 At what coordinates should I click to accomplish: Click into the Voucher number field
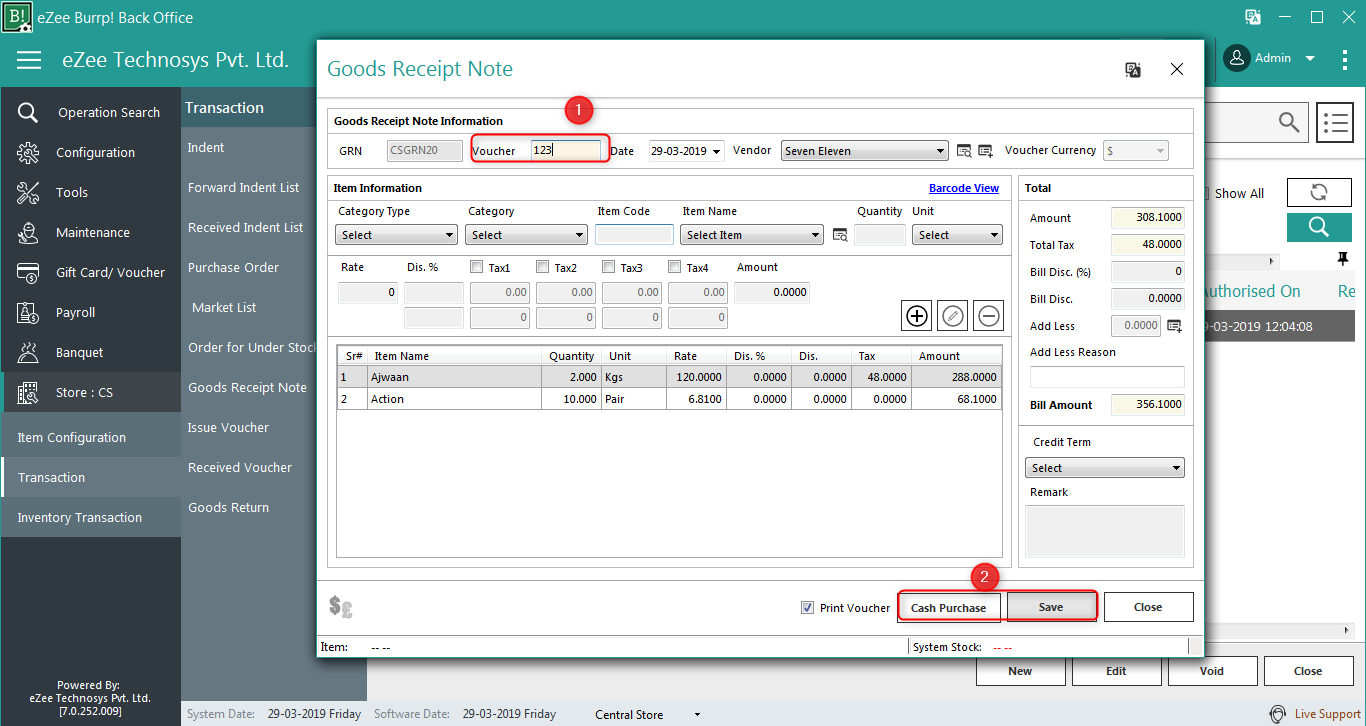click(566, 151)
